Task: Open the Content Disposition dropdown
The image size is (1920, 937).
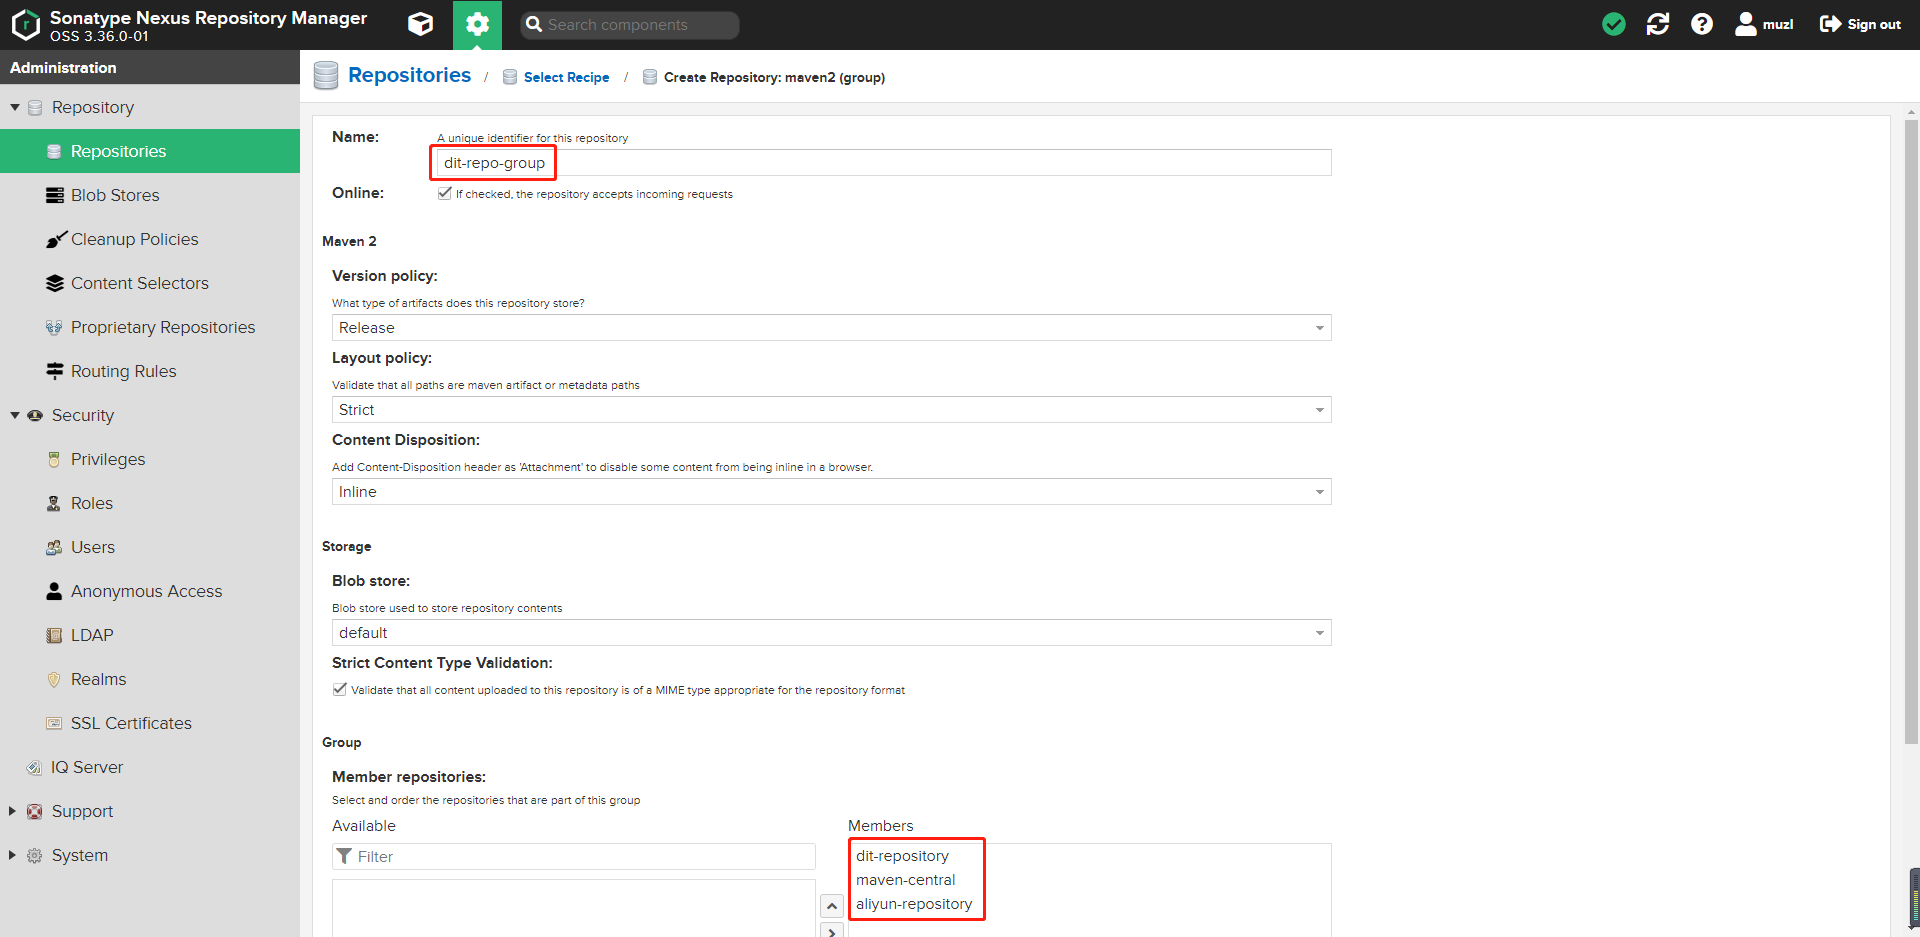Action: click(x=831, y=492)
